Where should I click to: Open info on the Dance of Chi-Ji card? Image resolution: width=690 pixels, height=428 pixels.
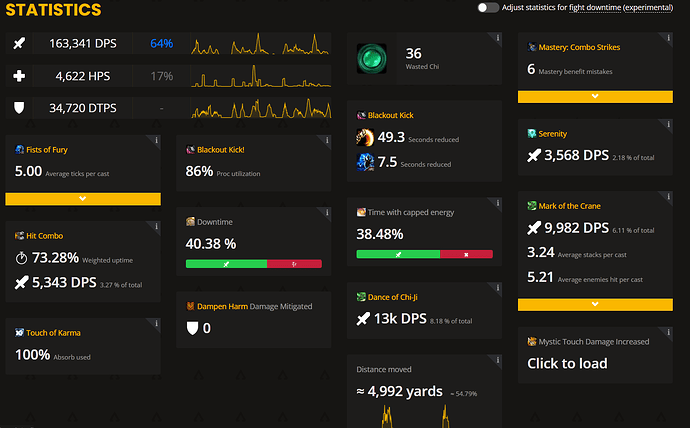[x=497, y=288]
